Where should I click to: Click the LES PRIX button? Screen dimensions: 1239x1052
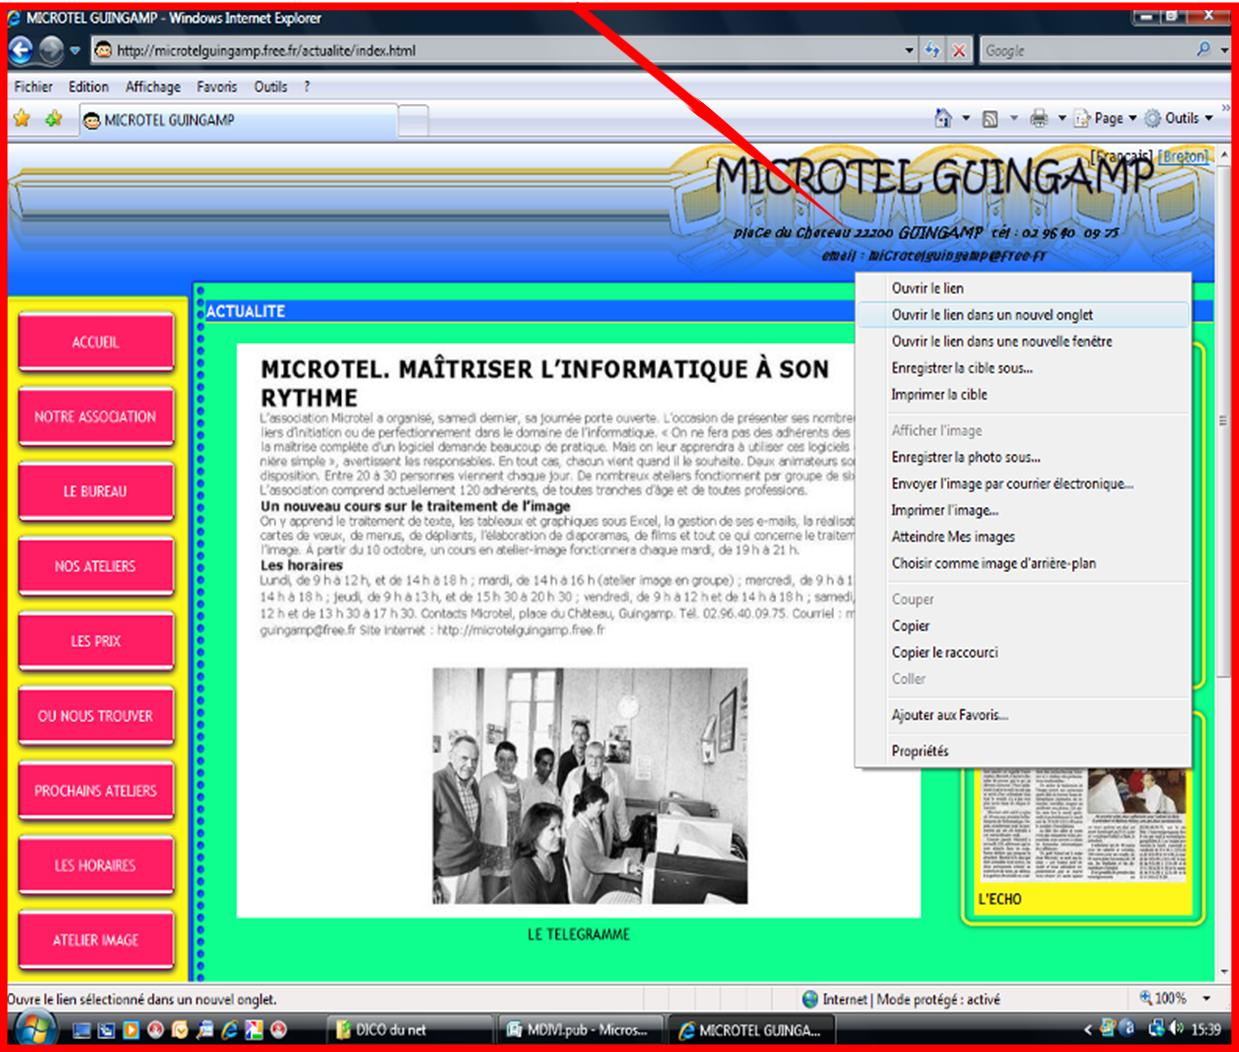[96, 641]
